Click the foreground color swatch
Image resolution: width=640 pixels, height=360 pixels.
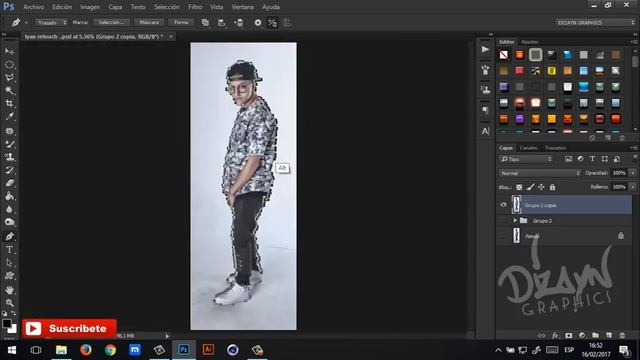[x=7, y=324]
